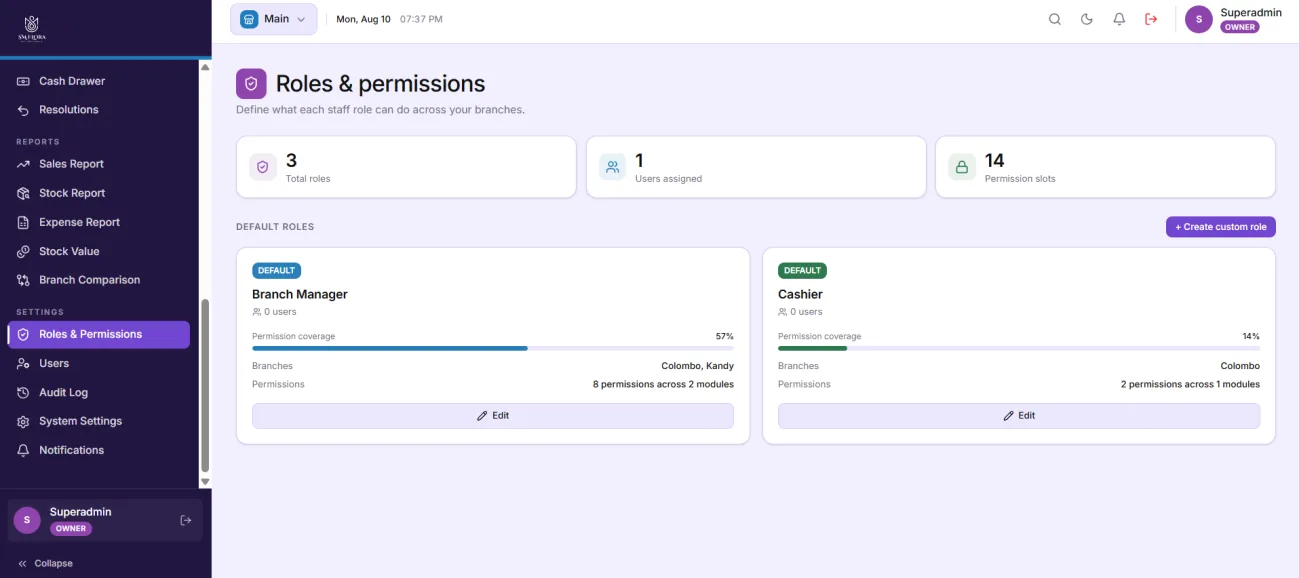Click "8 permissions across 2 modules" text
Viewport: 1299px width, 578px height.
pos(663,384)
